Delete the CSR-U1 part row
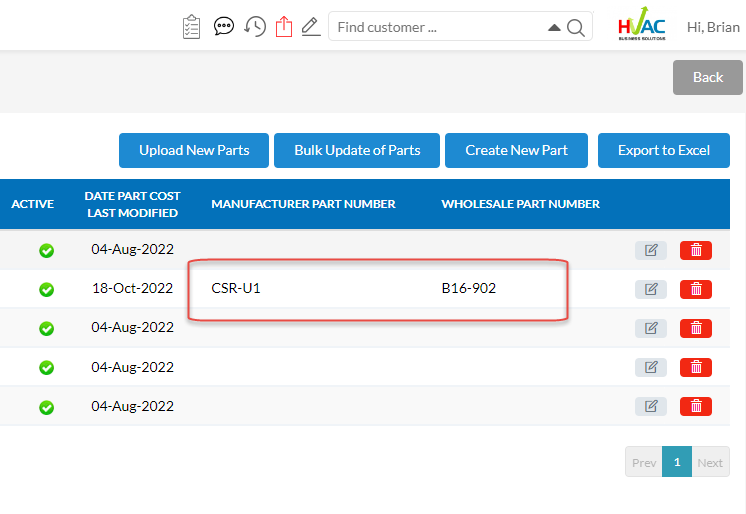 coord(696,289)
